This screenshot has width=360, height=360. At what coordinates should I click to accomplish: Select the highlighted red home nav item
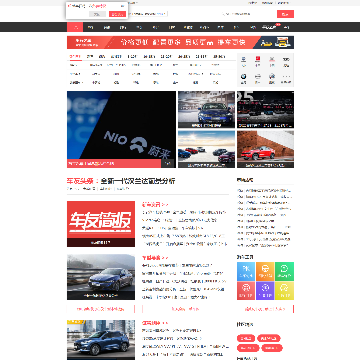click(x=75, y=27)
